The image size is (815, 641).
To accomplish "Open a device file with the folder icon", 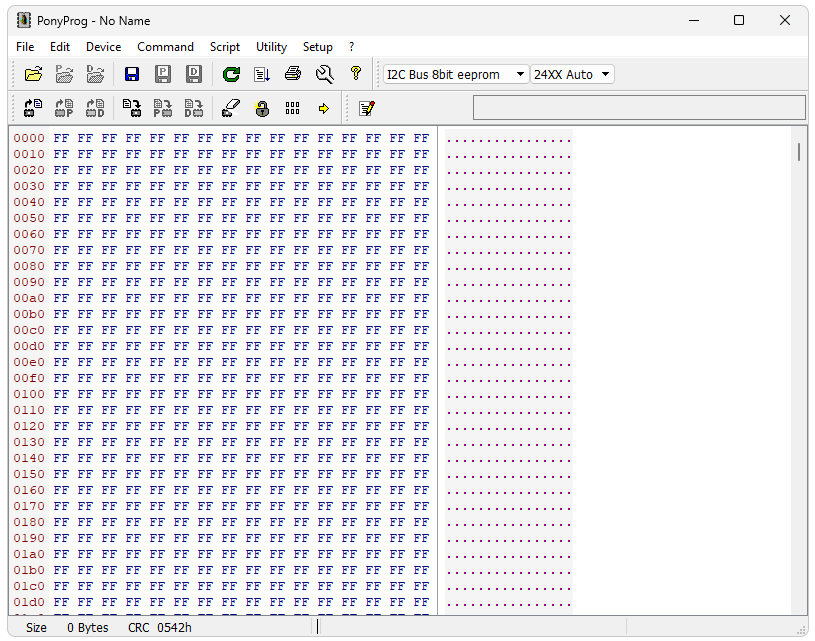I will pos(33,74).
